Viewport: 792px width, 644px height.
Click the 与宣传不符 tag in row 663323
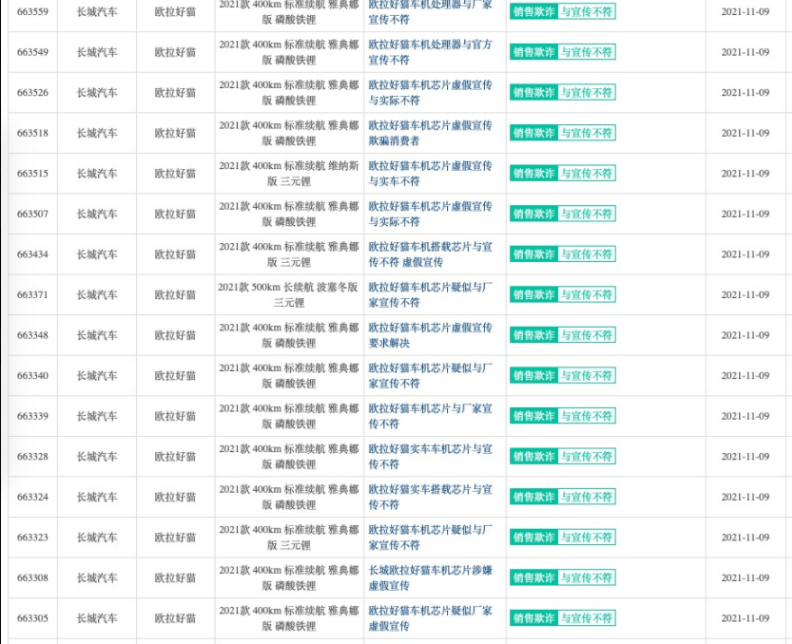coord(586,537)
